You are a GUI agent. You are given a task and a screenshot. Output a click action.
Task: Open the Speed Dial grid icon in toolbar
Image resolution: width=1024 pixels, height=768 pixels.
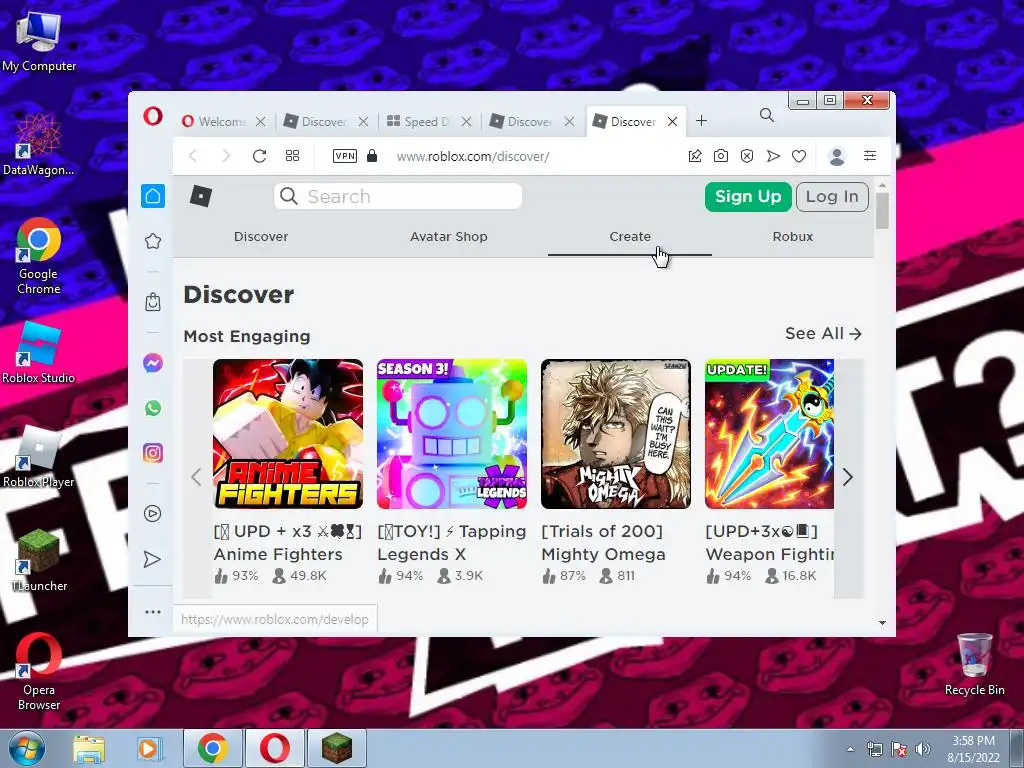coord(293,156)
